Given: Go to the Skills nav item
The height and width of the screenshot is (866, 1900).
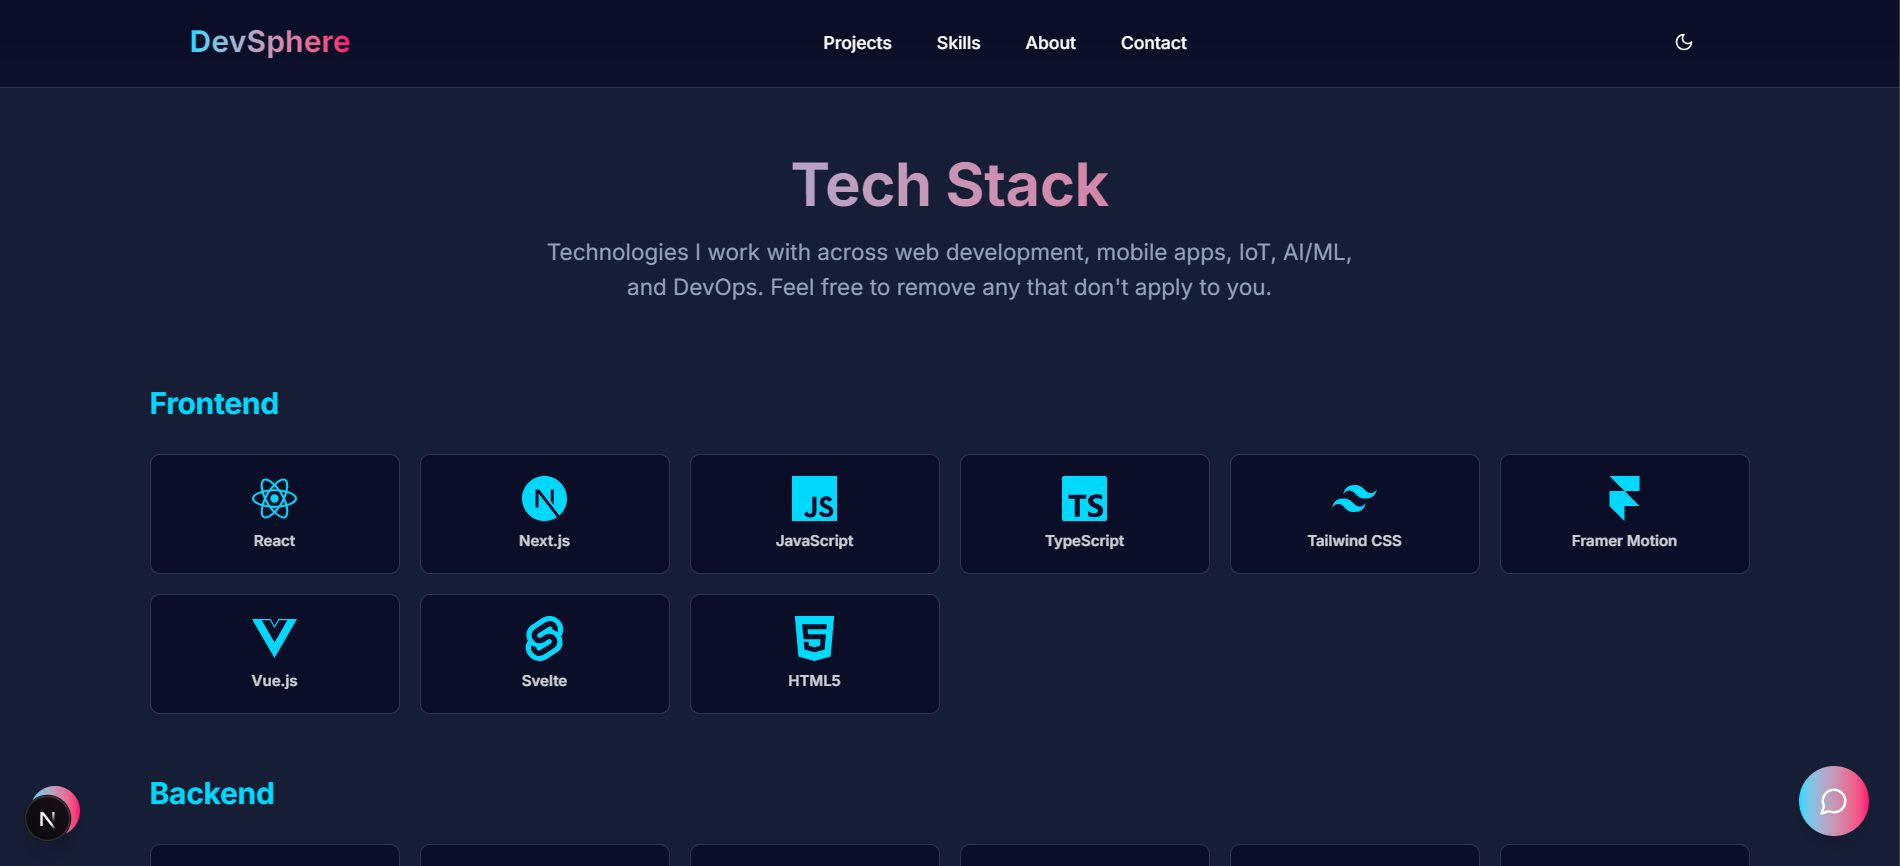Looking at the screenshot, I should pos(958,43).
